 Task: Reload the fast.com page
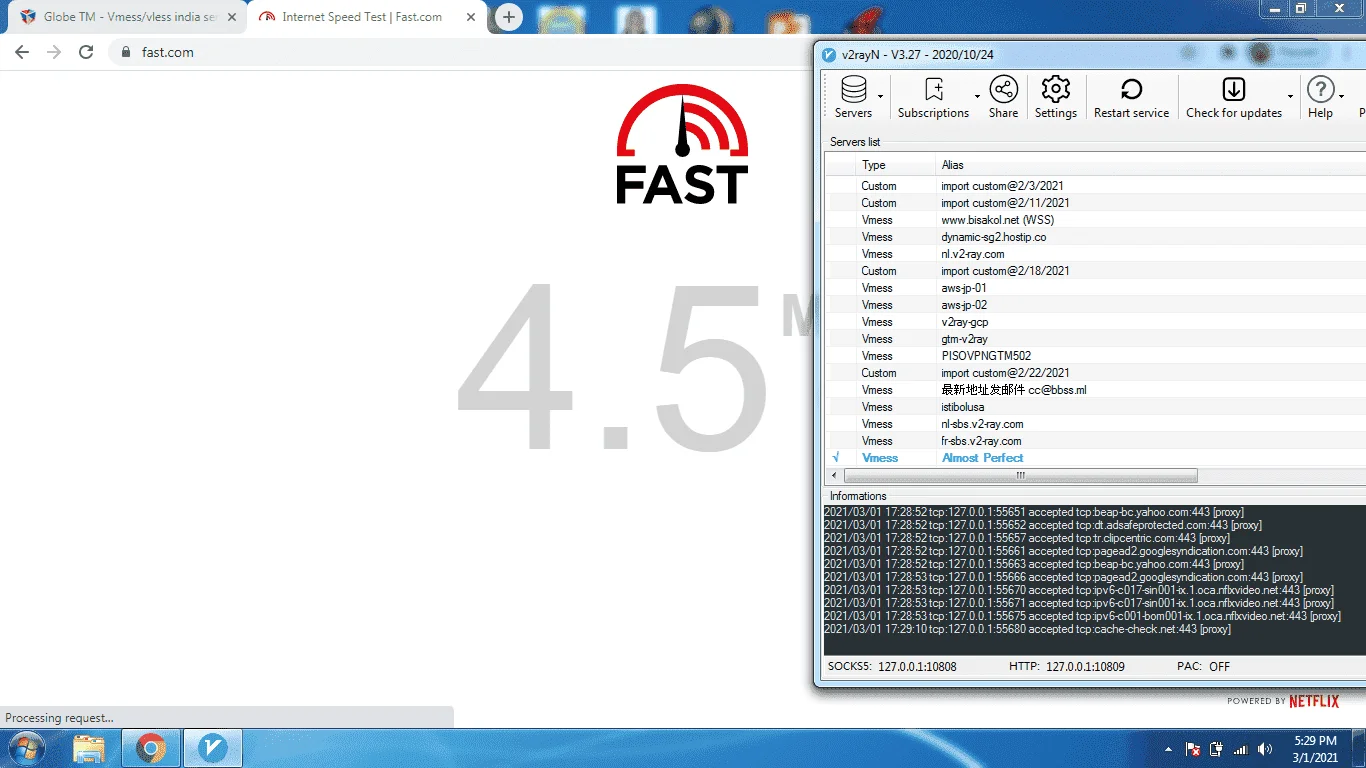point(86,52)
